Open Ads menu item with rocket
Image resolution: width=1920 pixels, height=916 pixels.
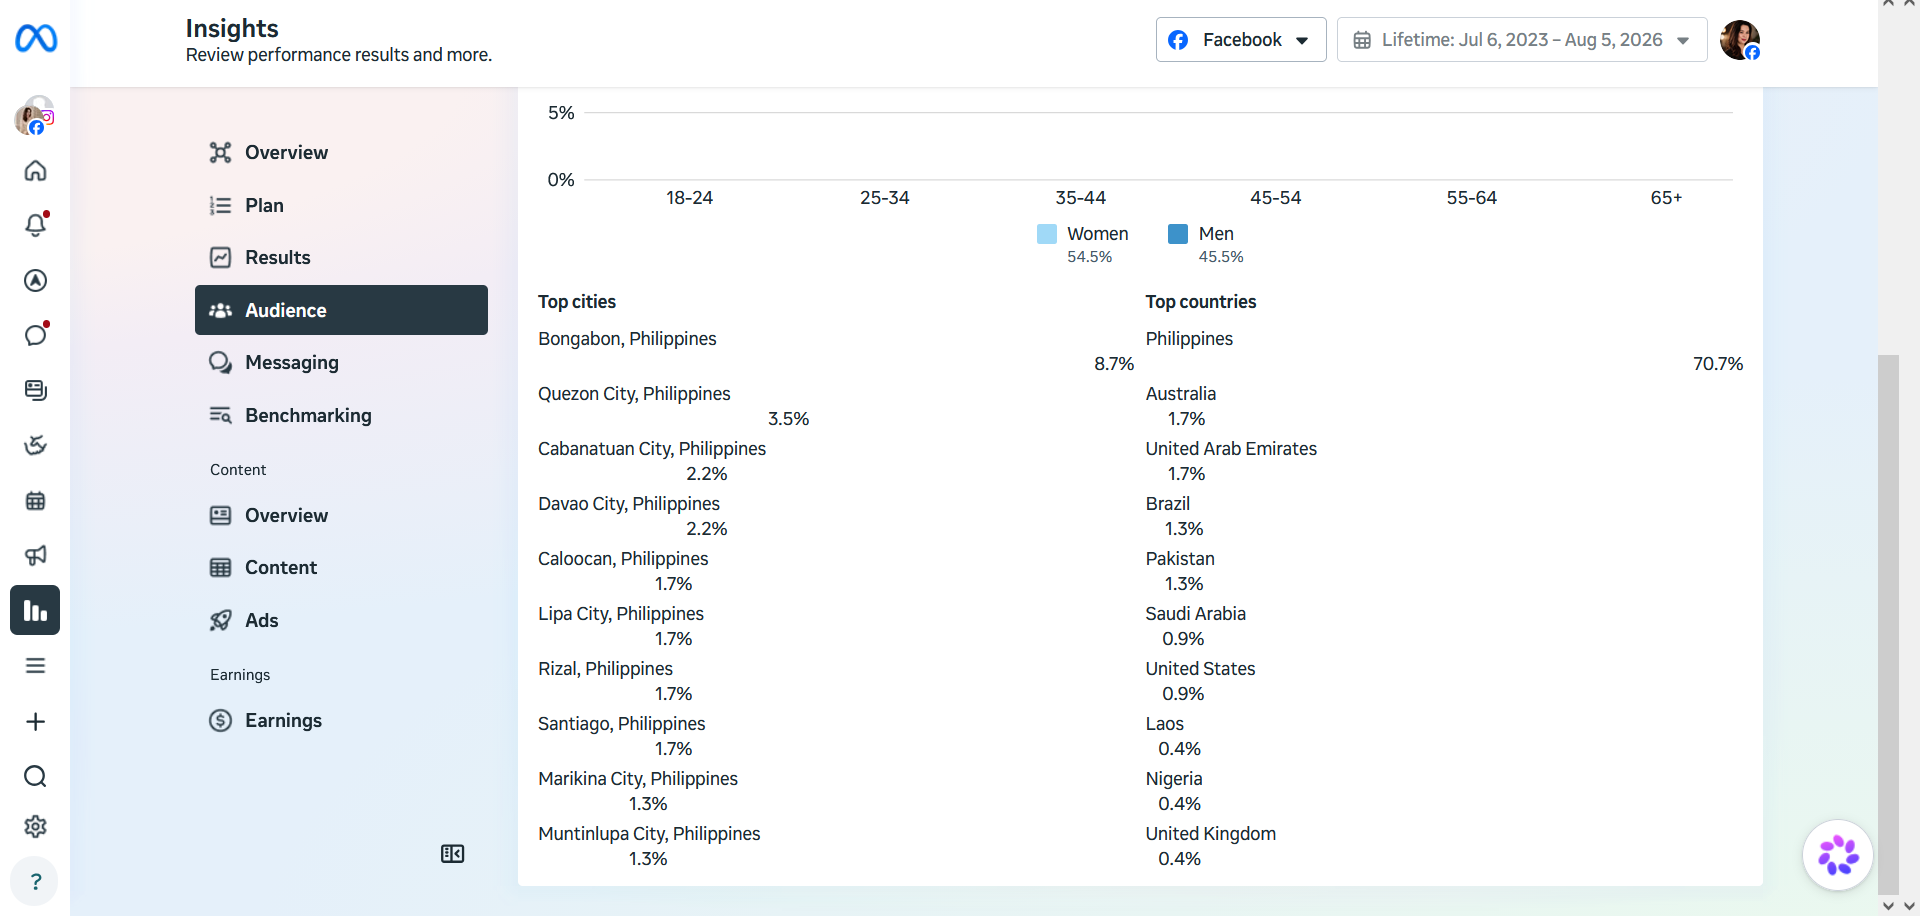tap(341, 620)
